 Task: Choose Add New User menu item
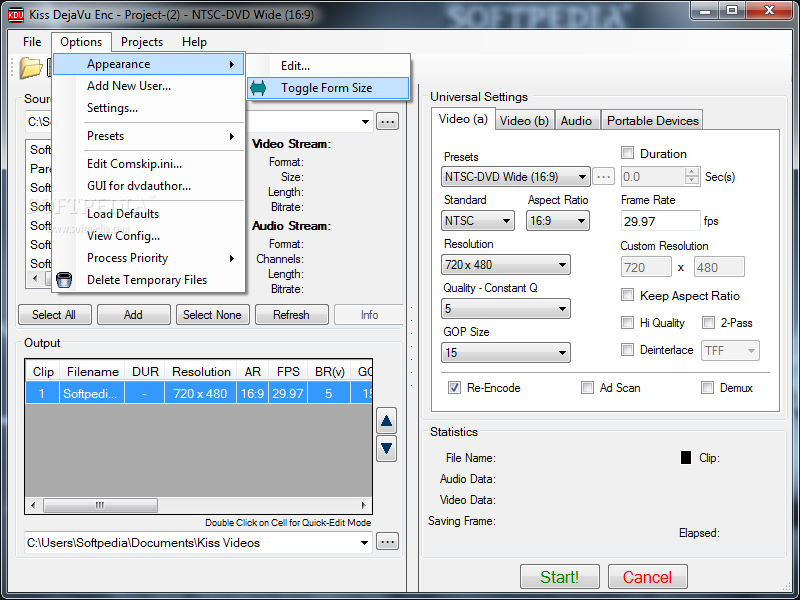(x=149, y=86)
